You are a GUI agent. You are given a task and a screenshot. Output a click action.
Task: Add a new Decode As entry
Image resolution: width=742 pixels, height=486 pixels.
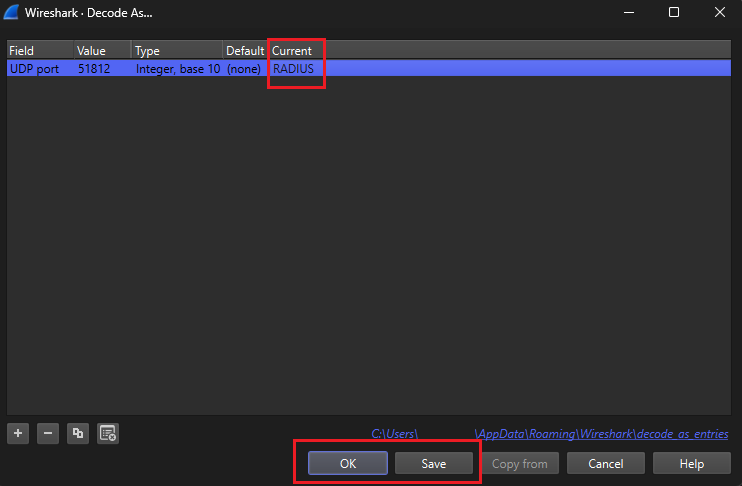pos(18,433)
